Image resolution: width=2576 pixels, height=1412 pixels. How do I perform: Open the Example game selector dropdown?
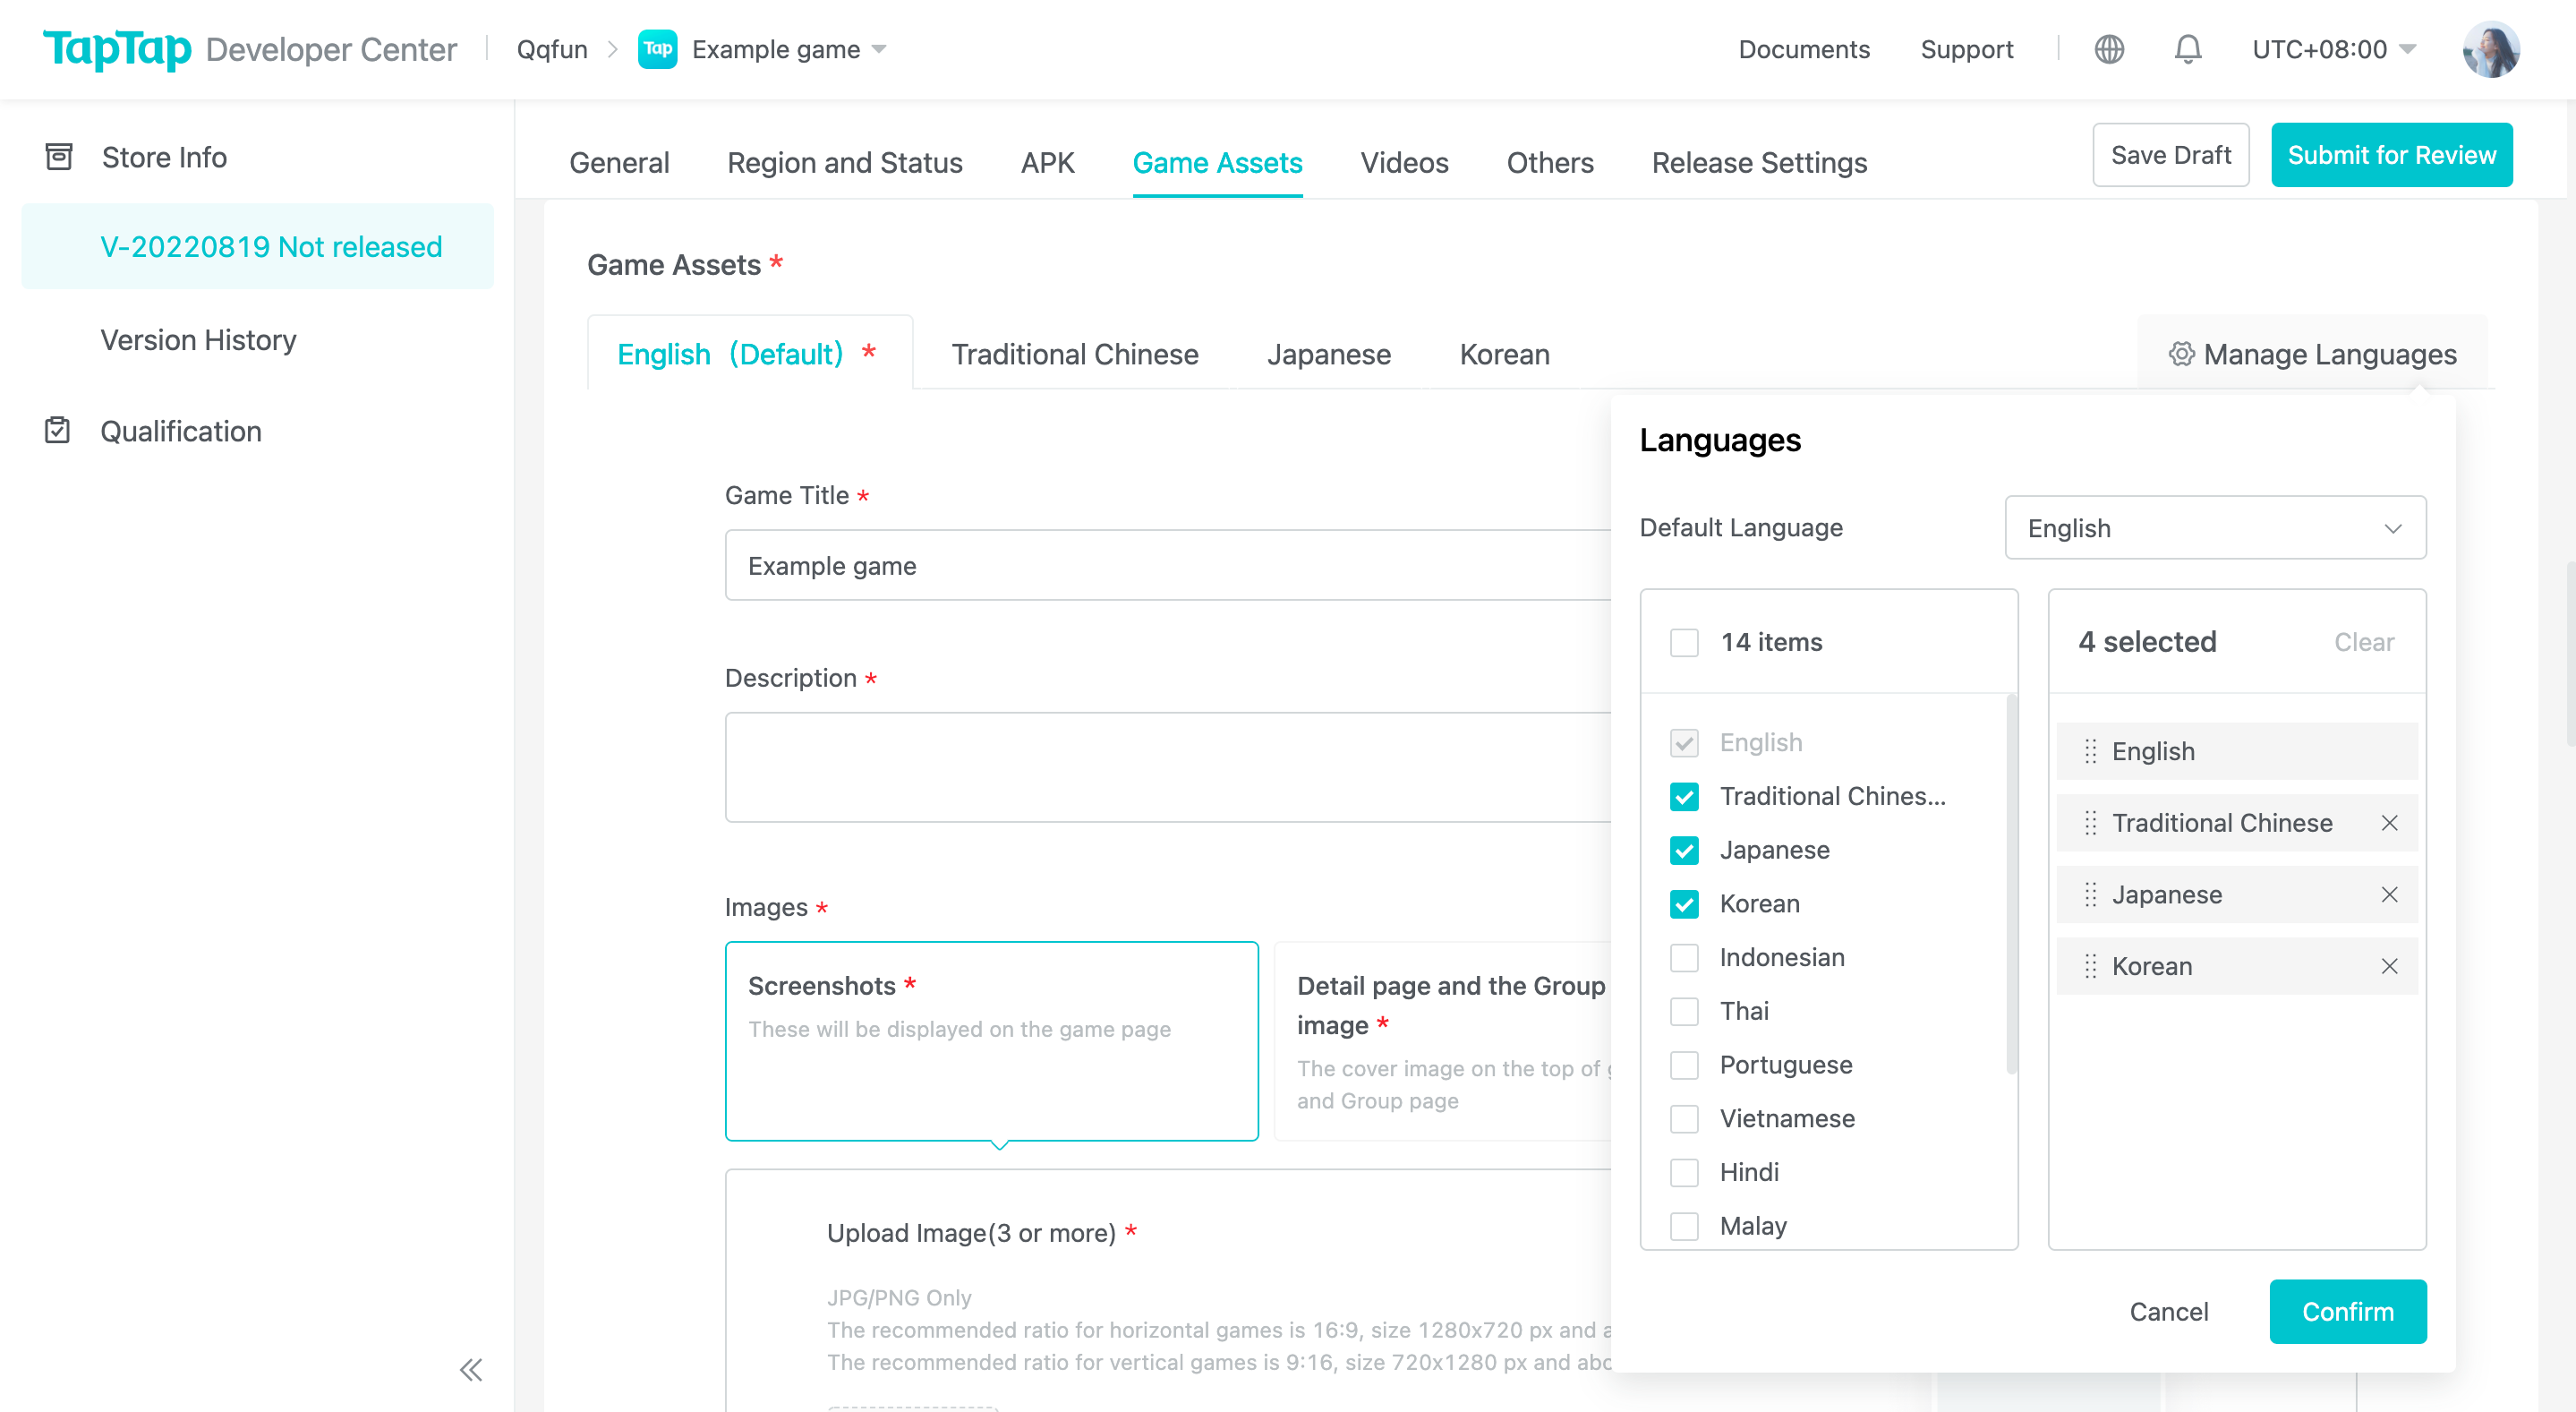[789, 49]
